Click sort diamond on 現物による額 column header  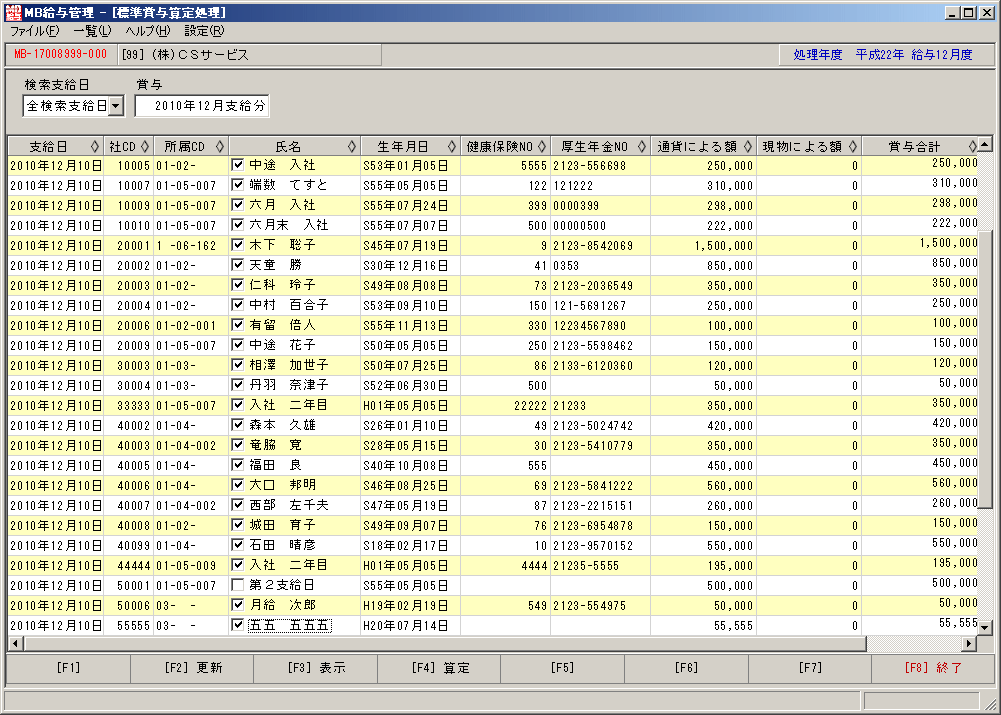853,146
